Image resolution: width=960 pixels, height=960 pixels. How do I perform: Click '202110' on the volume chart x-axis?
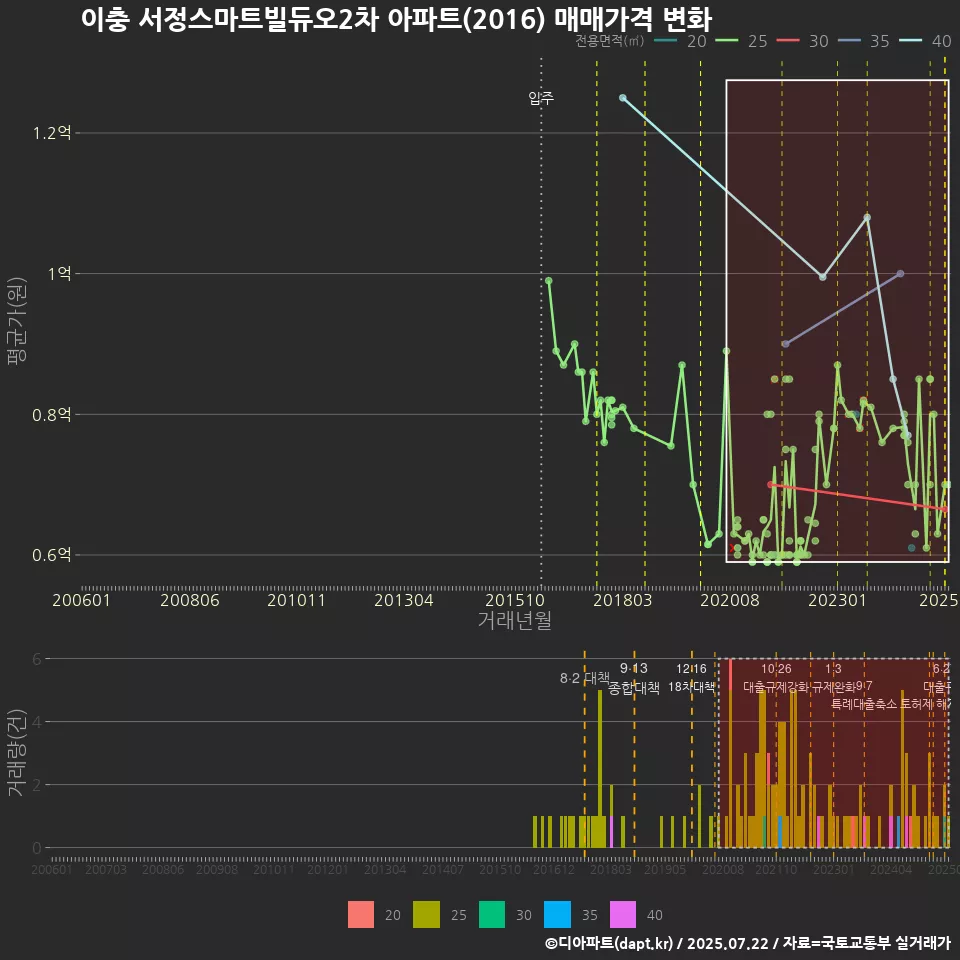pyautogui.click(x=776, y=869)
